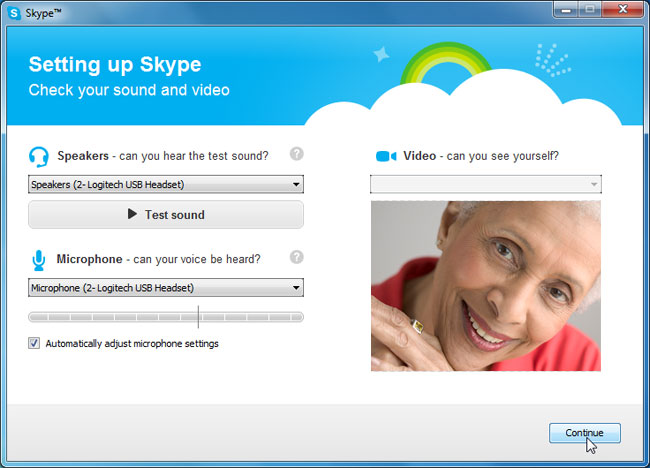The image size is (650, 468).
Task: Click the microphone icon beside Microphone heading
Action: (x=39, y=260)
